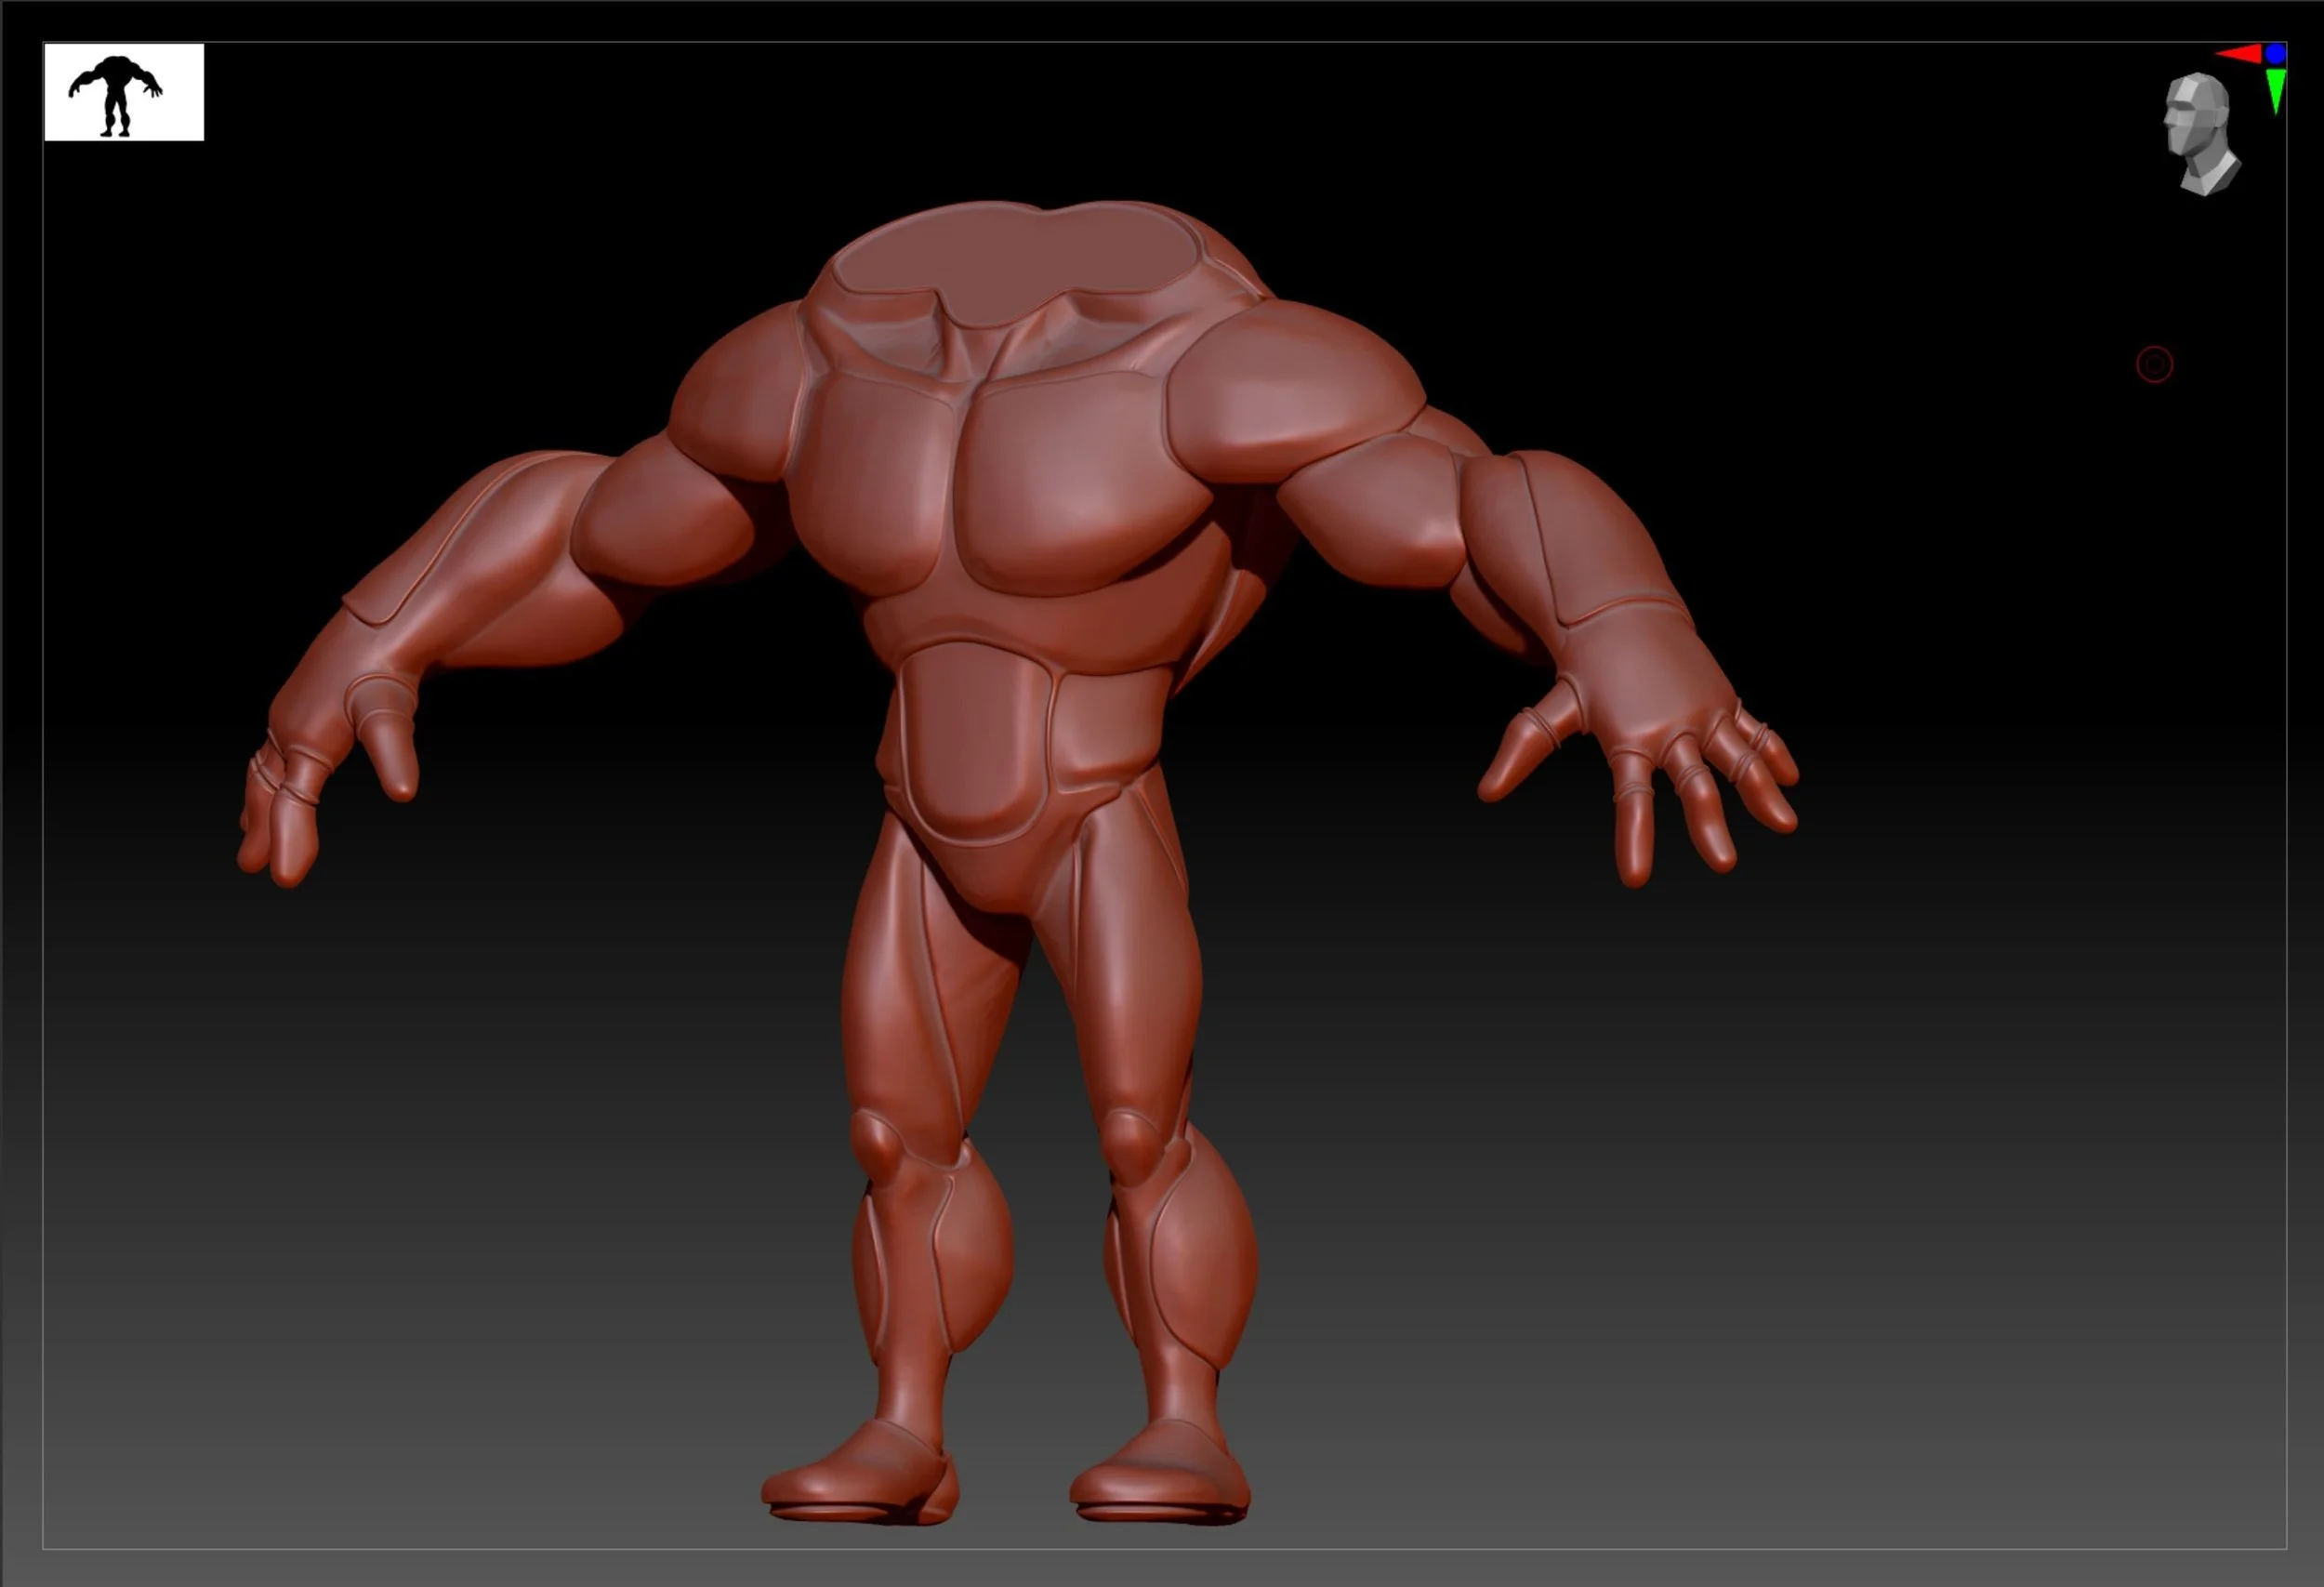Click the silhouette thumbnail preview
This screenshot has height=1587, width=2324.
[124, 92]
